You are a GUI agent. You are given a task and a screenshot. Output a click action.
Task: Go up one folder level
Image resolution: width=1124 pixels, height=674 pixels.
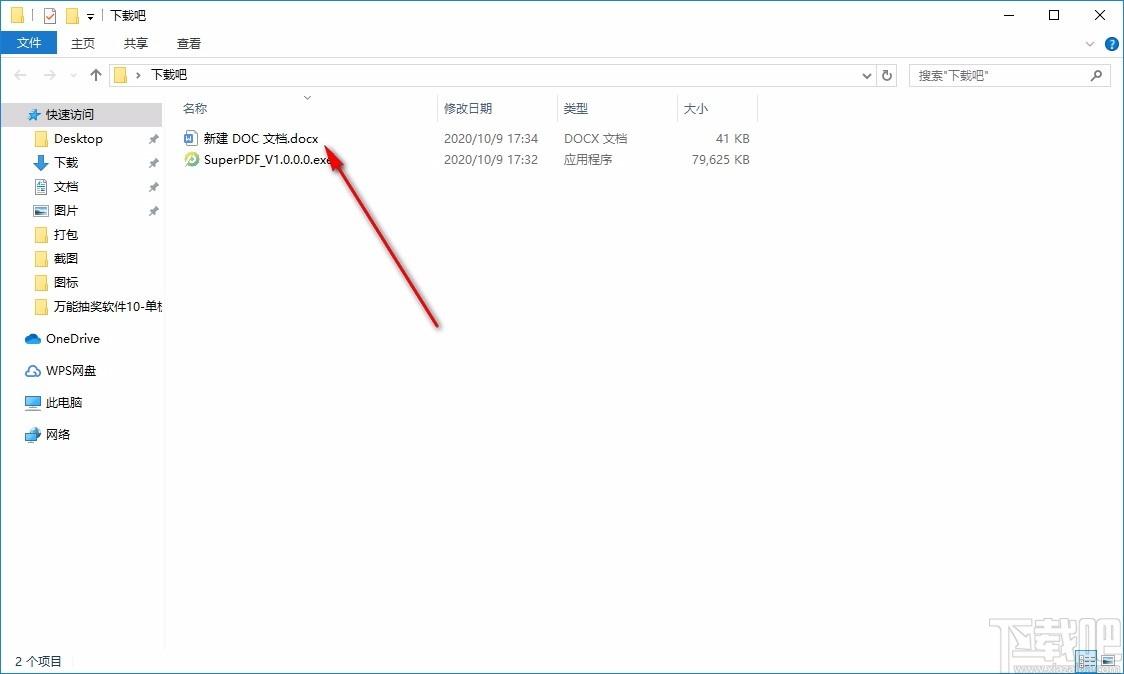click(x=96, y=75)
